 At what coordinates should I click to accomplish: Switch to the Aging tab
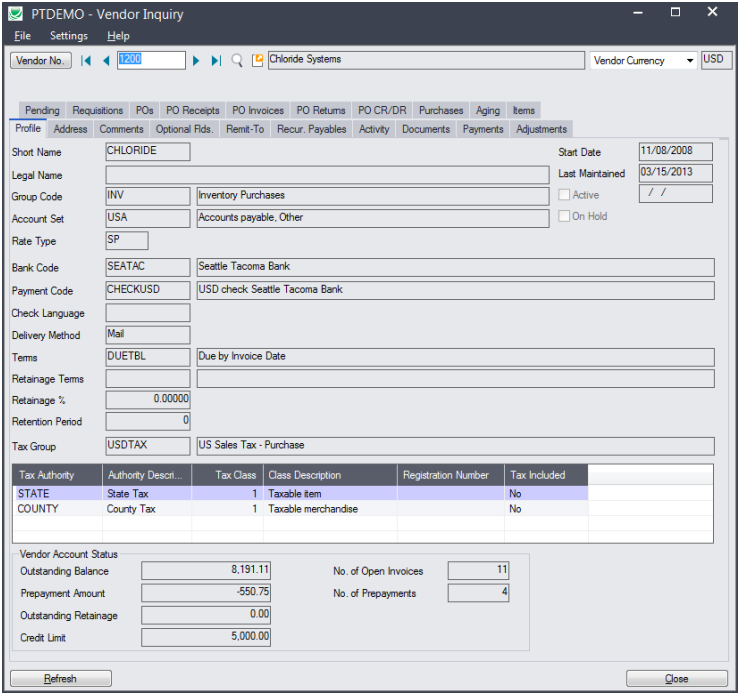coord(488,110)
